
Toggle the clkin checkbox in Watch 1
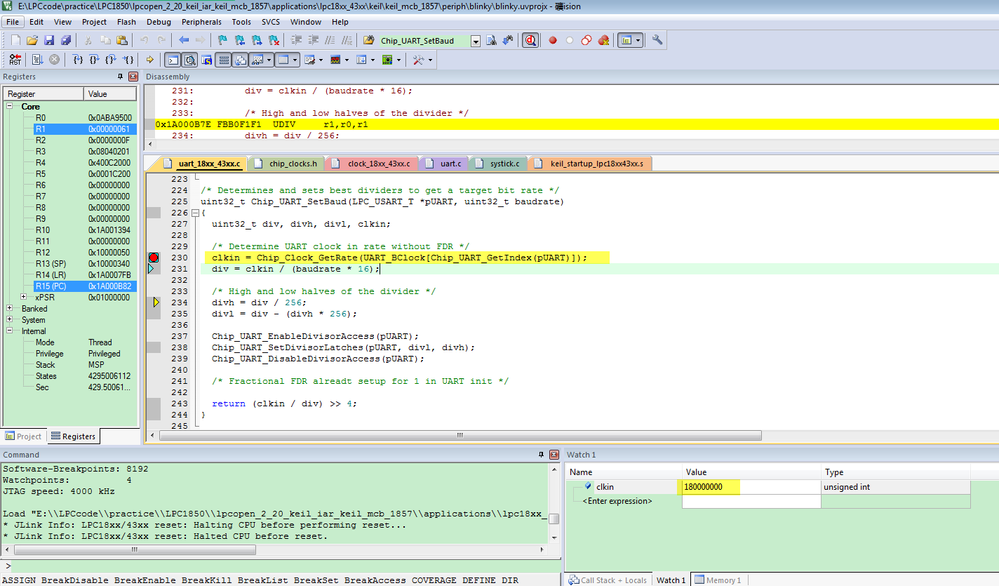(x=588, y=487)
